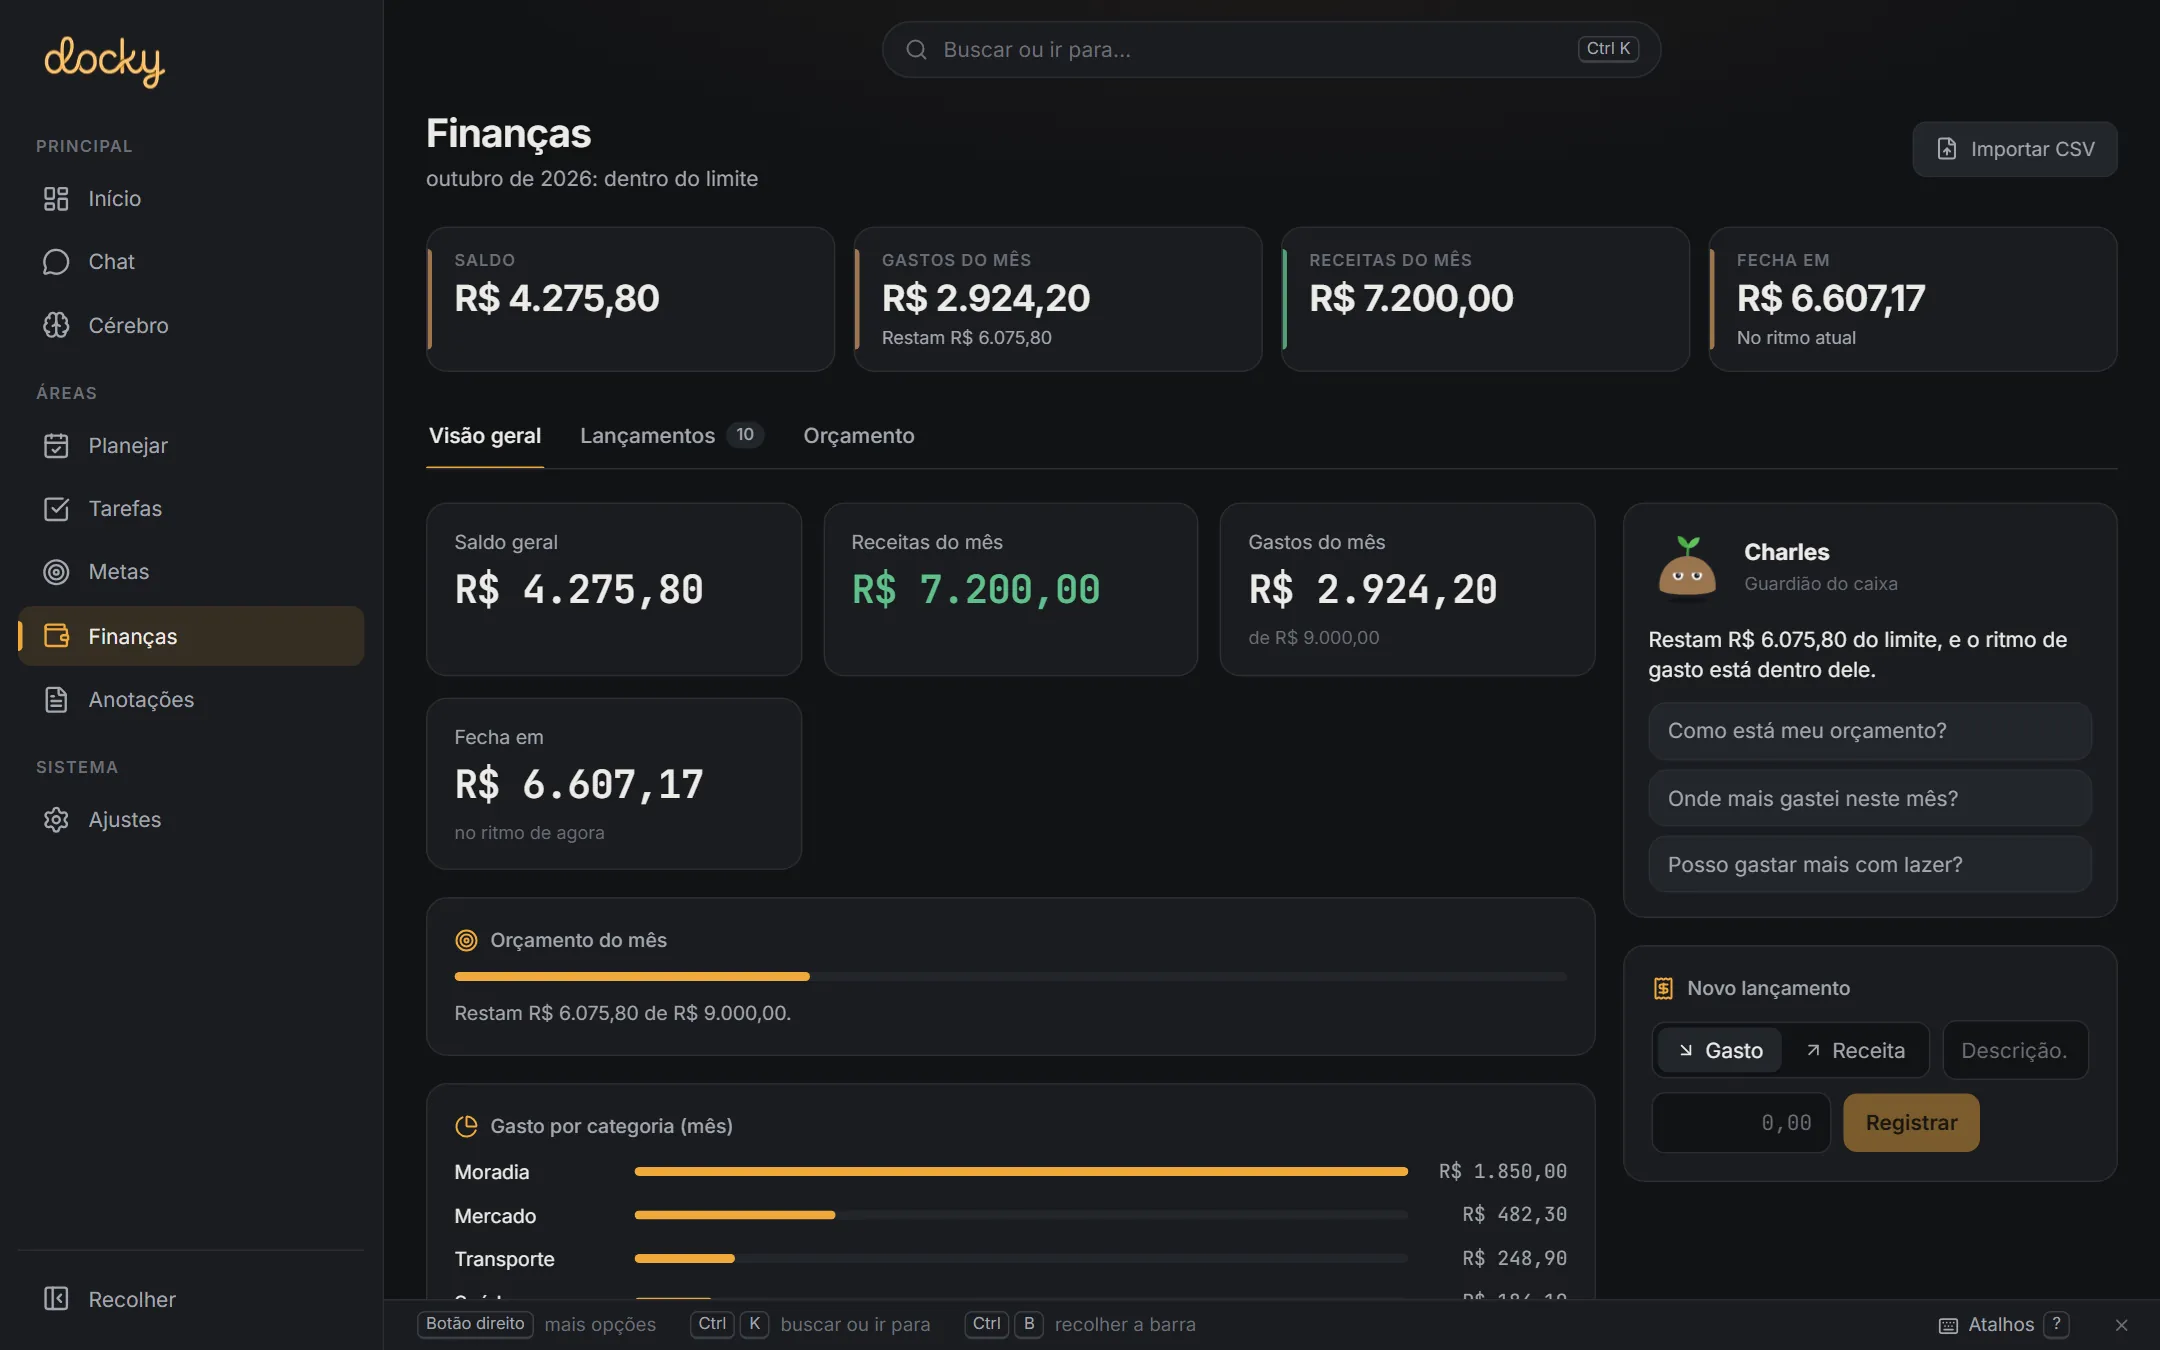2160x1350 pixels.
Task: Click the 0,00 amount field
Action: pos(1741,1123)
